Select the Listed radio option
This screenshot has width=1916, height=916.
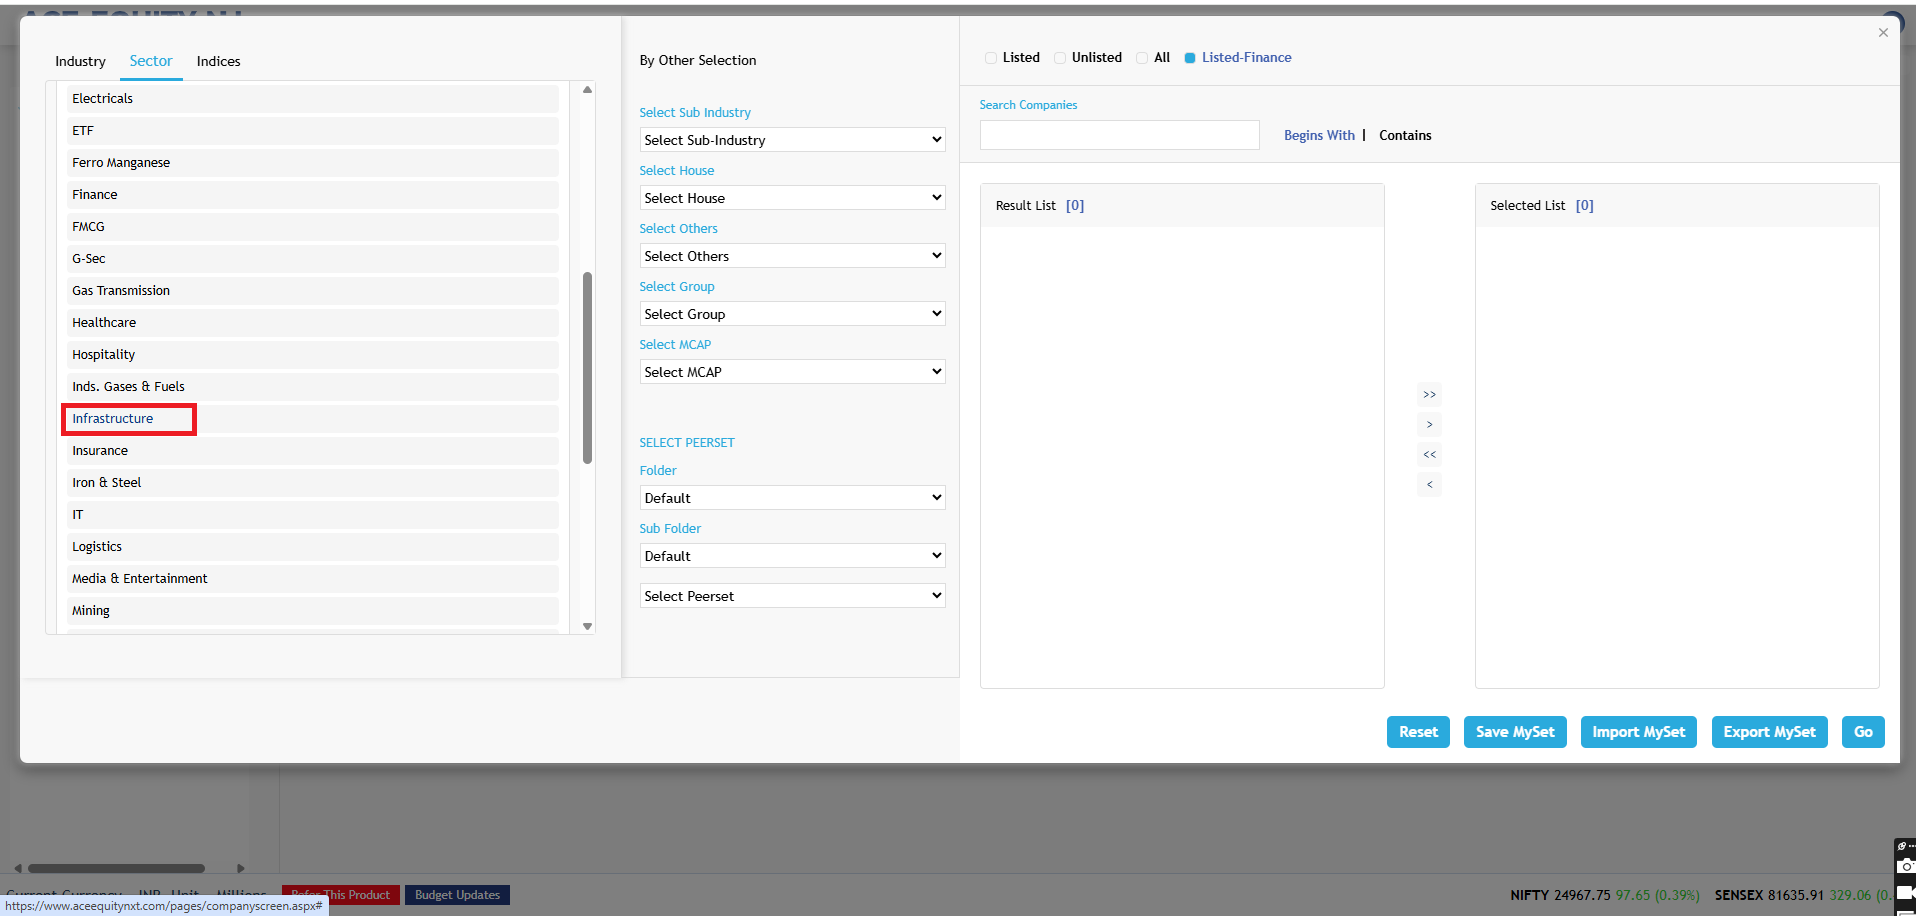(x=991, y=58)
